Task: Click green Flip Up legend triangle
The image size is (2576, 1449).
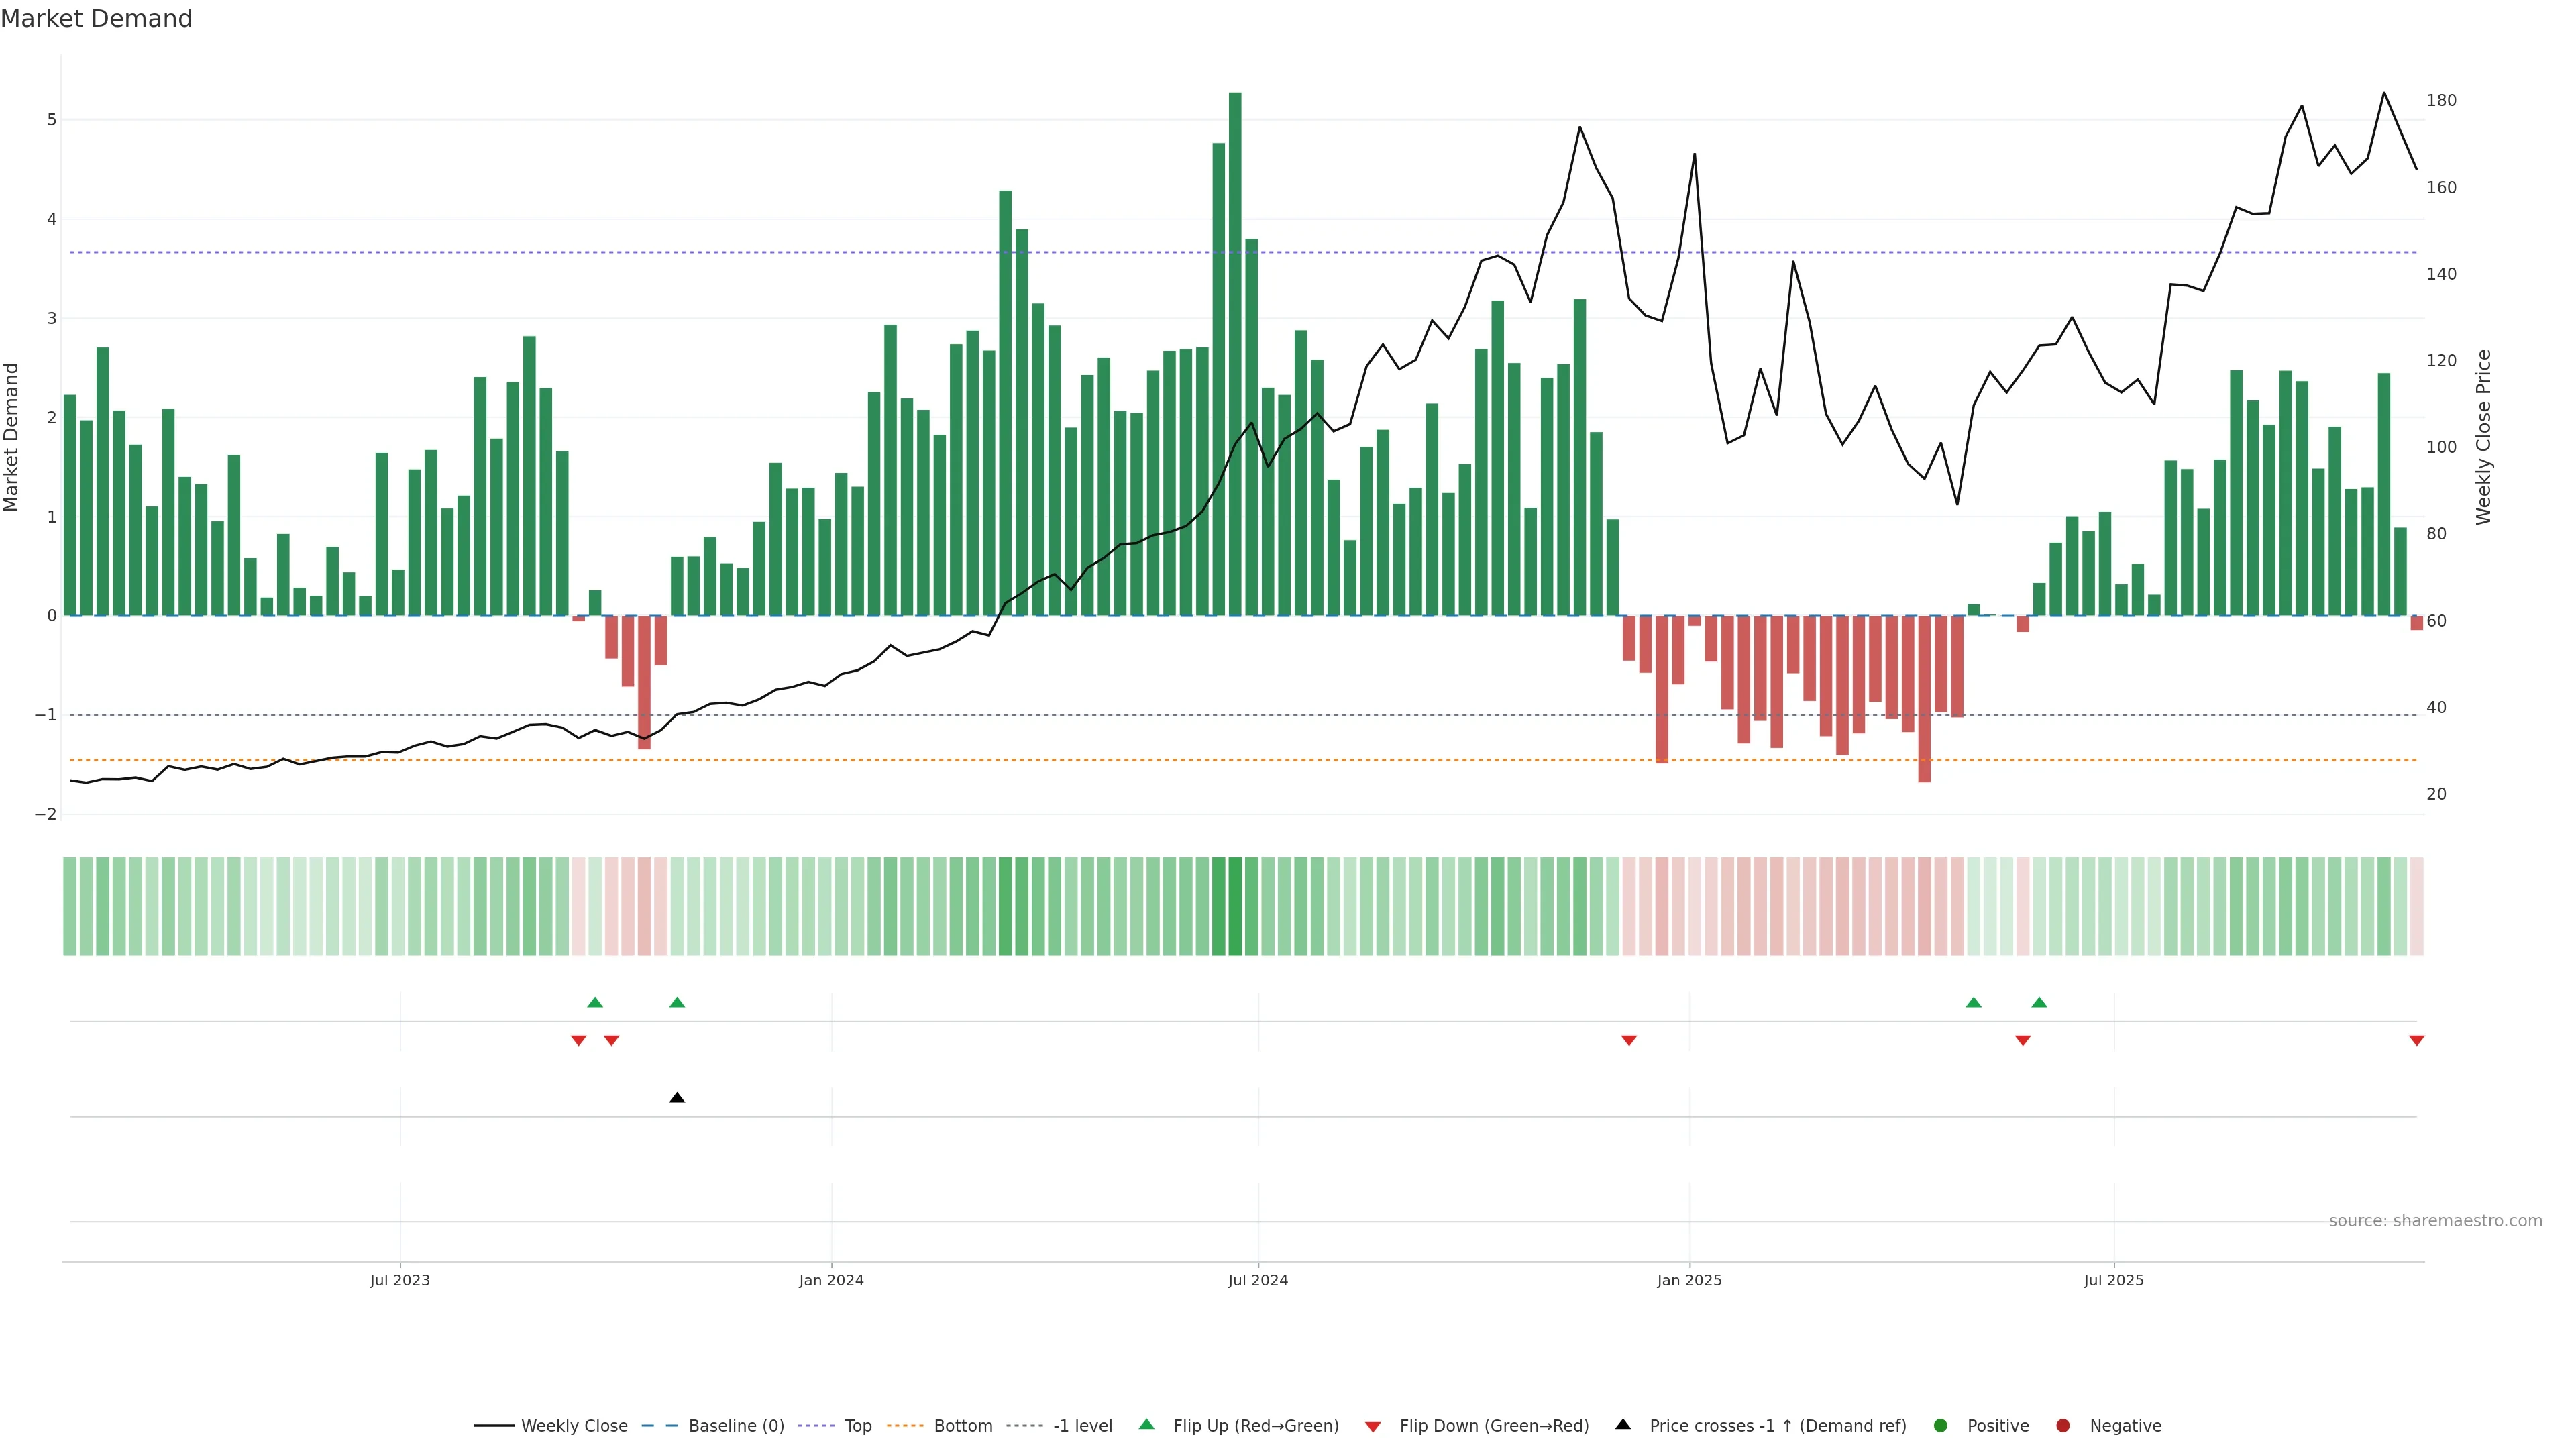Action: 1147,1425
